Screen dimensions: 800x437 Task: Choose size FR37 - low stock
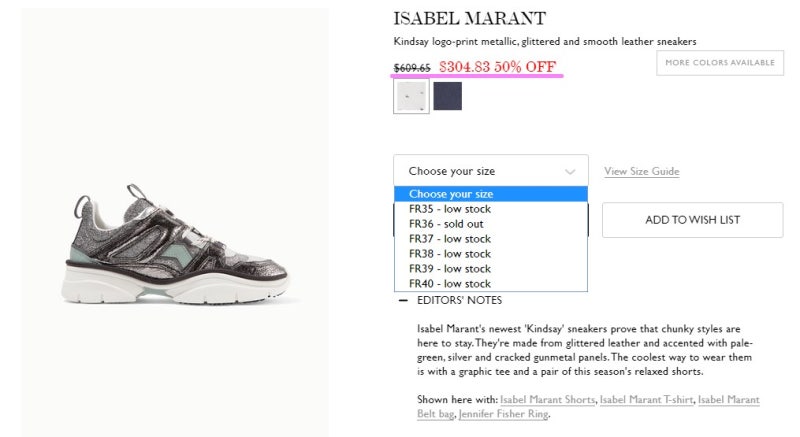(x=491, y=239)
